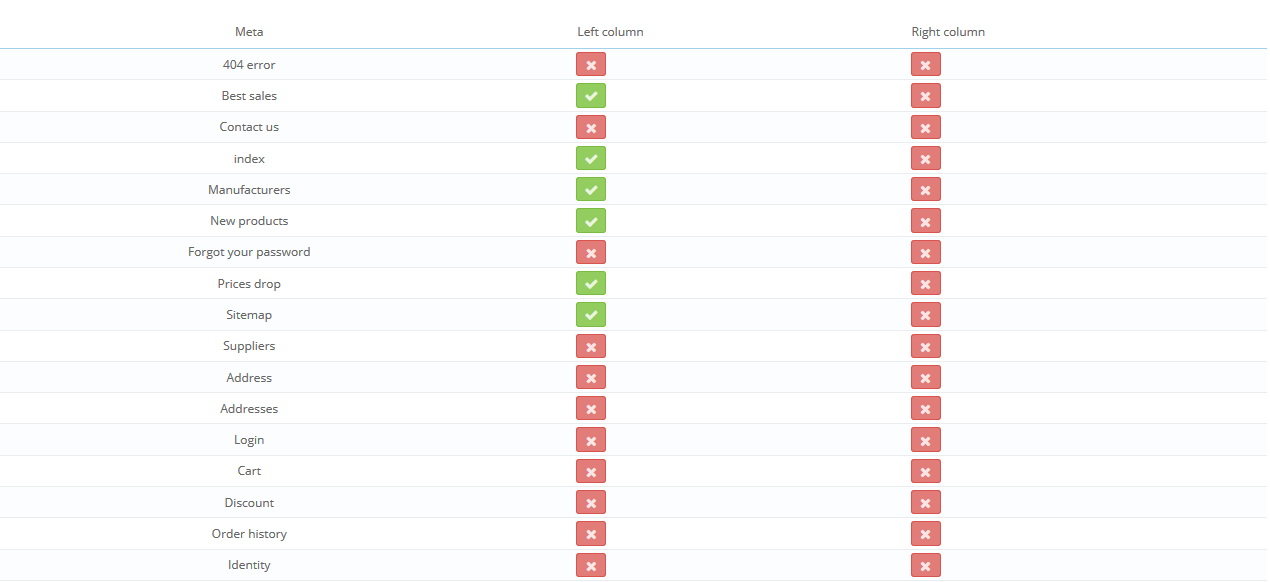Enable right column for Identity
1270x582 pixels.
point(926,565)
